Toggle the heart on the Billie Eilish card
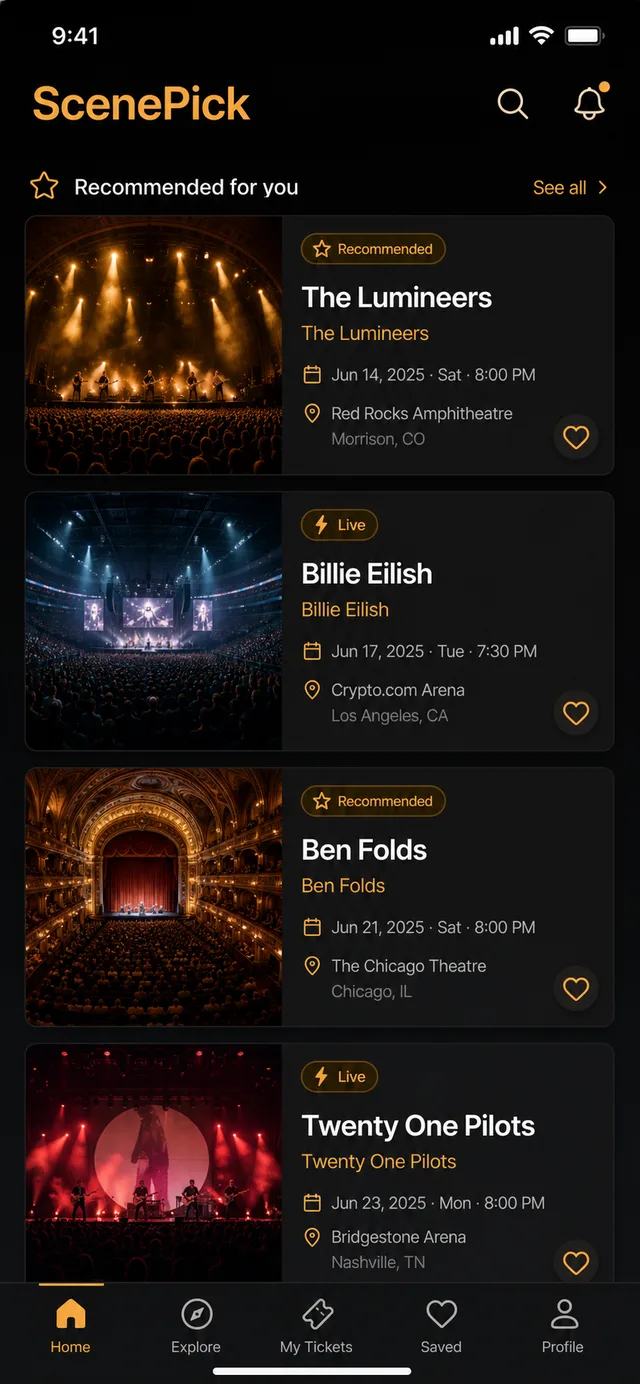The image size is (640, 1384). (x=576, y=713)
